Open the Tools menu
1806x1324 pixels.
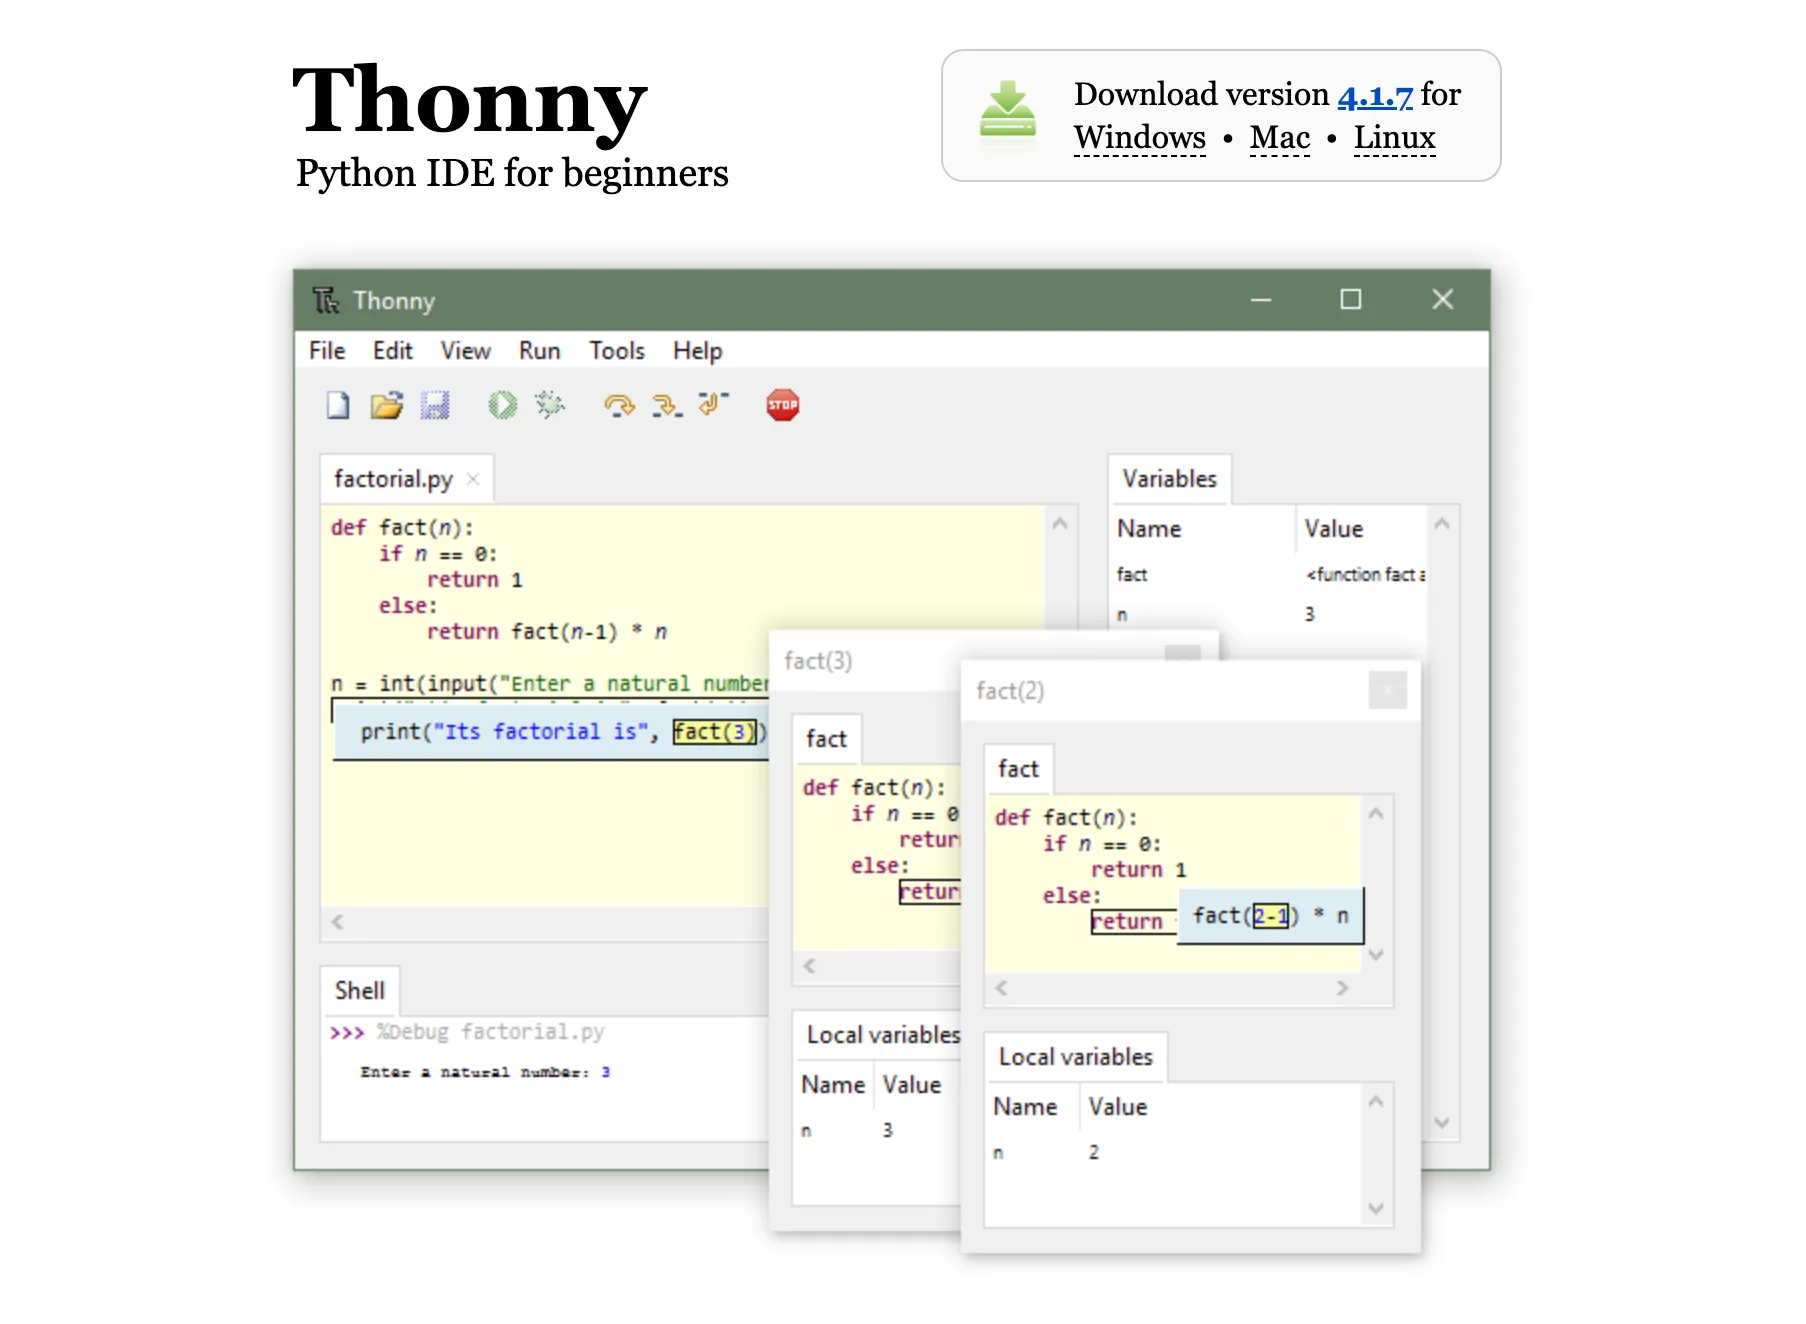[616, 351]
